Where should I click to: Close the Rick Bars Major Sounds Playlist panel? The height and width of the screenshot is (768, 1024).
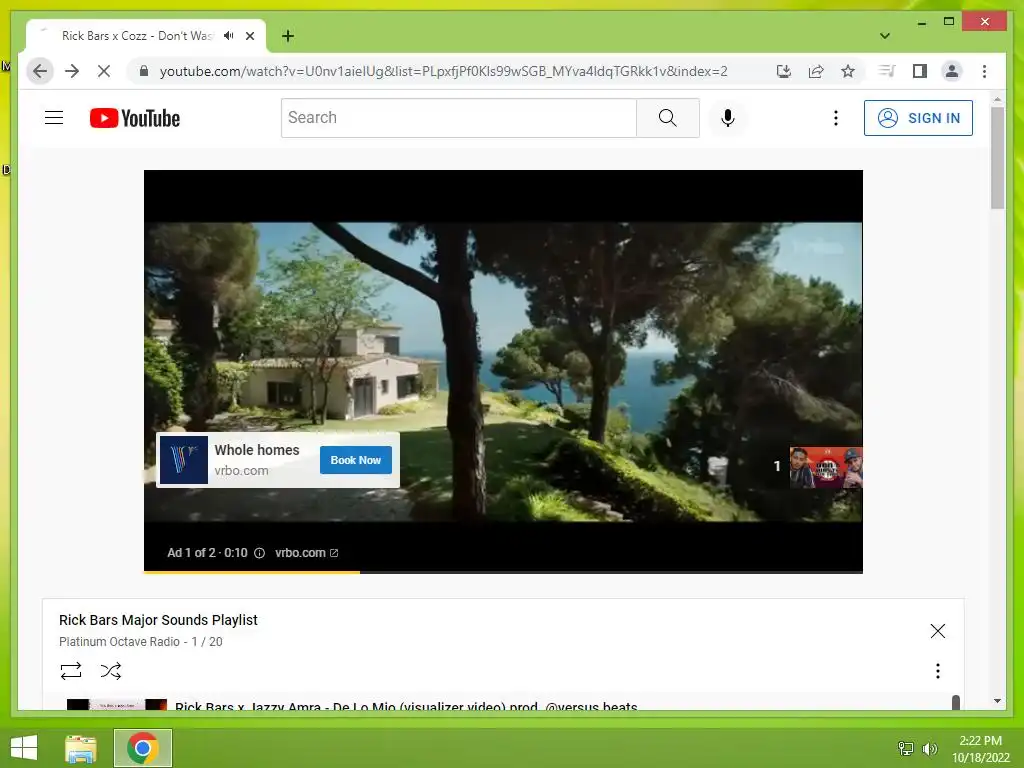[x=938, y=631]
